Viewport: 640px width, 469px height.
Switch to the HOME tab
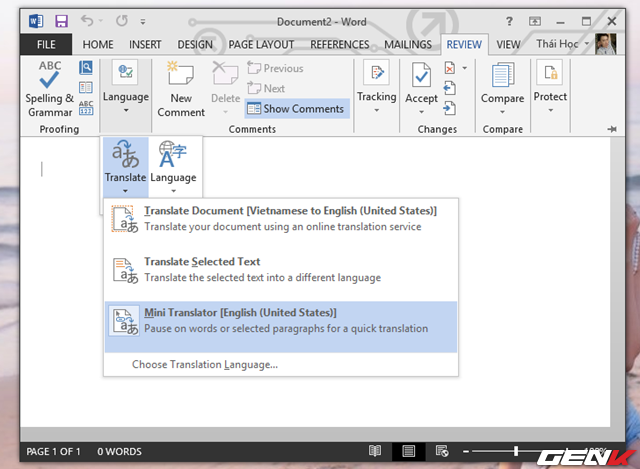pyautogui.click(x=98, y=44)
